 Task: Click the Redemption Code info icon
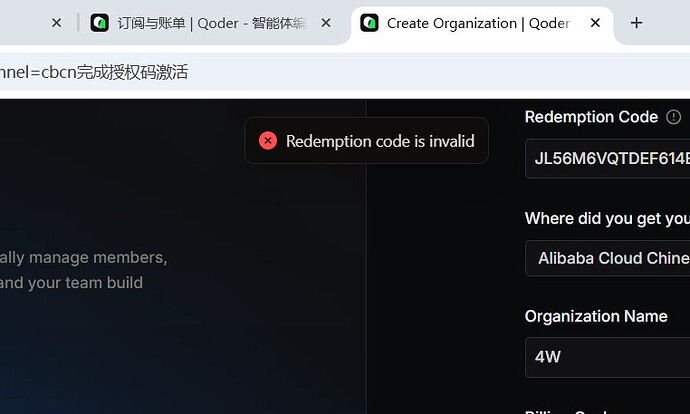click(673, 117)
